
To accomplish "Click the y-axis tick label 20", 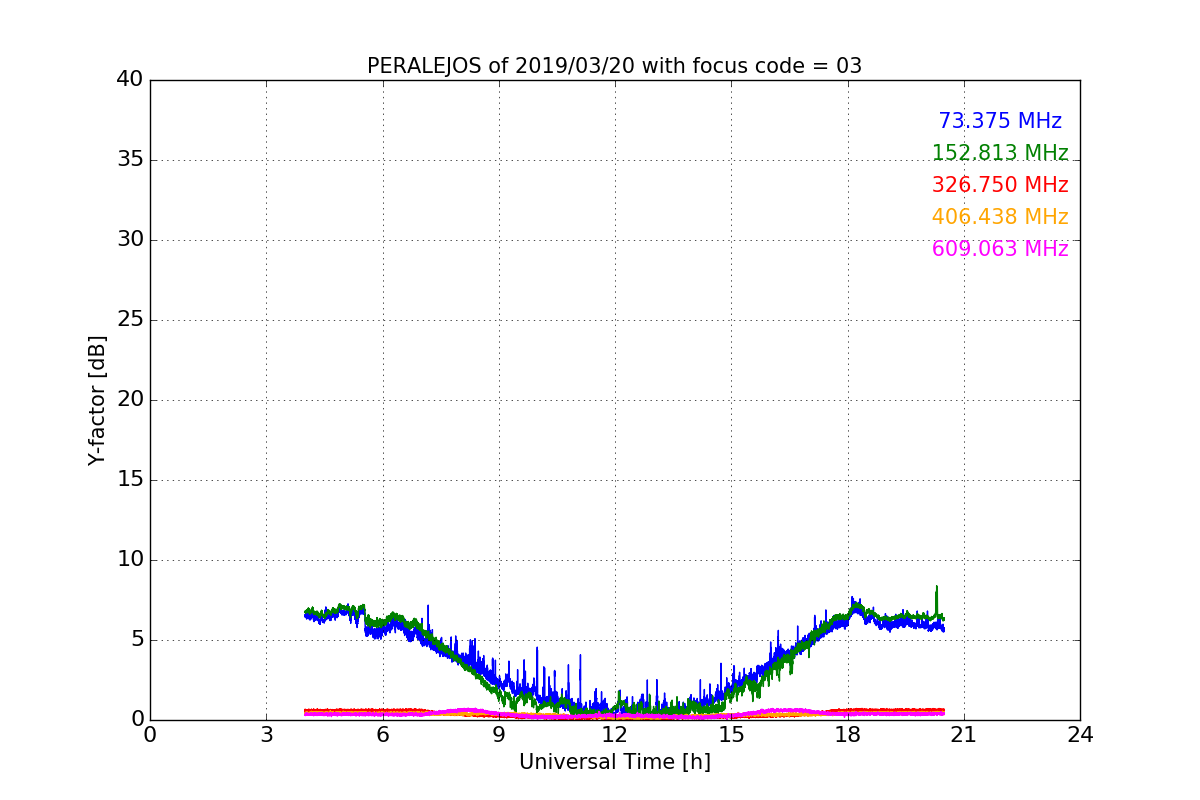I will [130, 400].
